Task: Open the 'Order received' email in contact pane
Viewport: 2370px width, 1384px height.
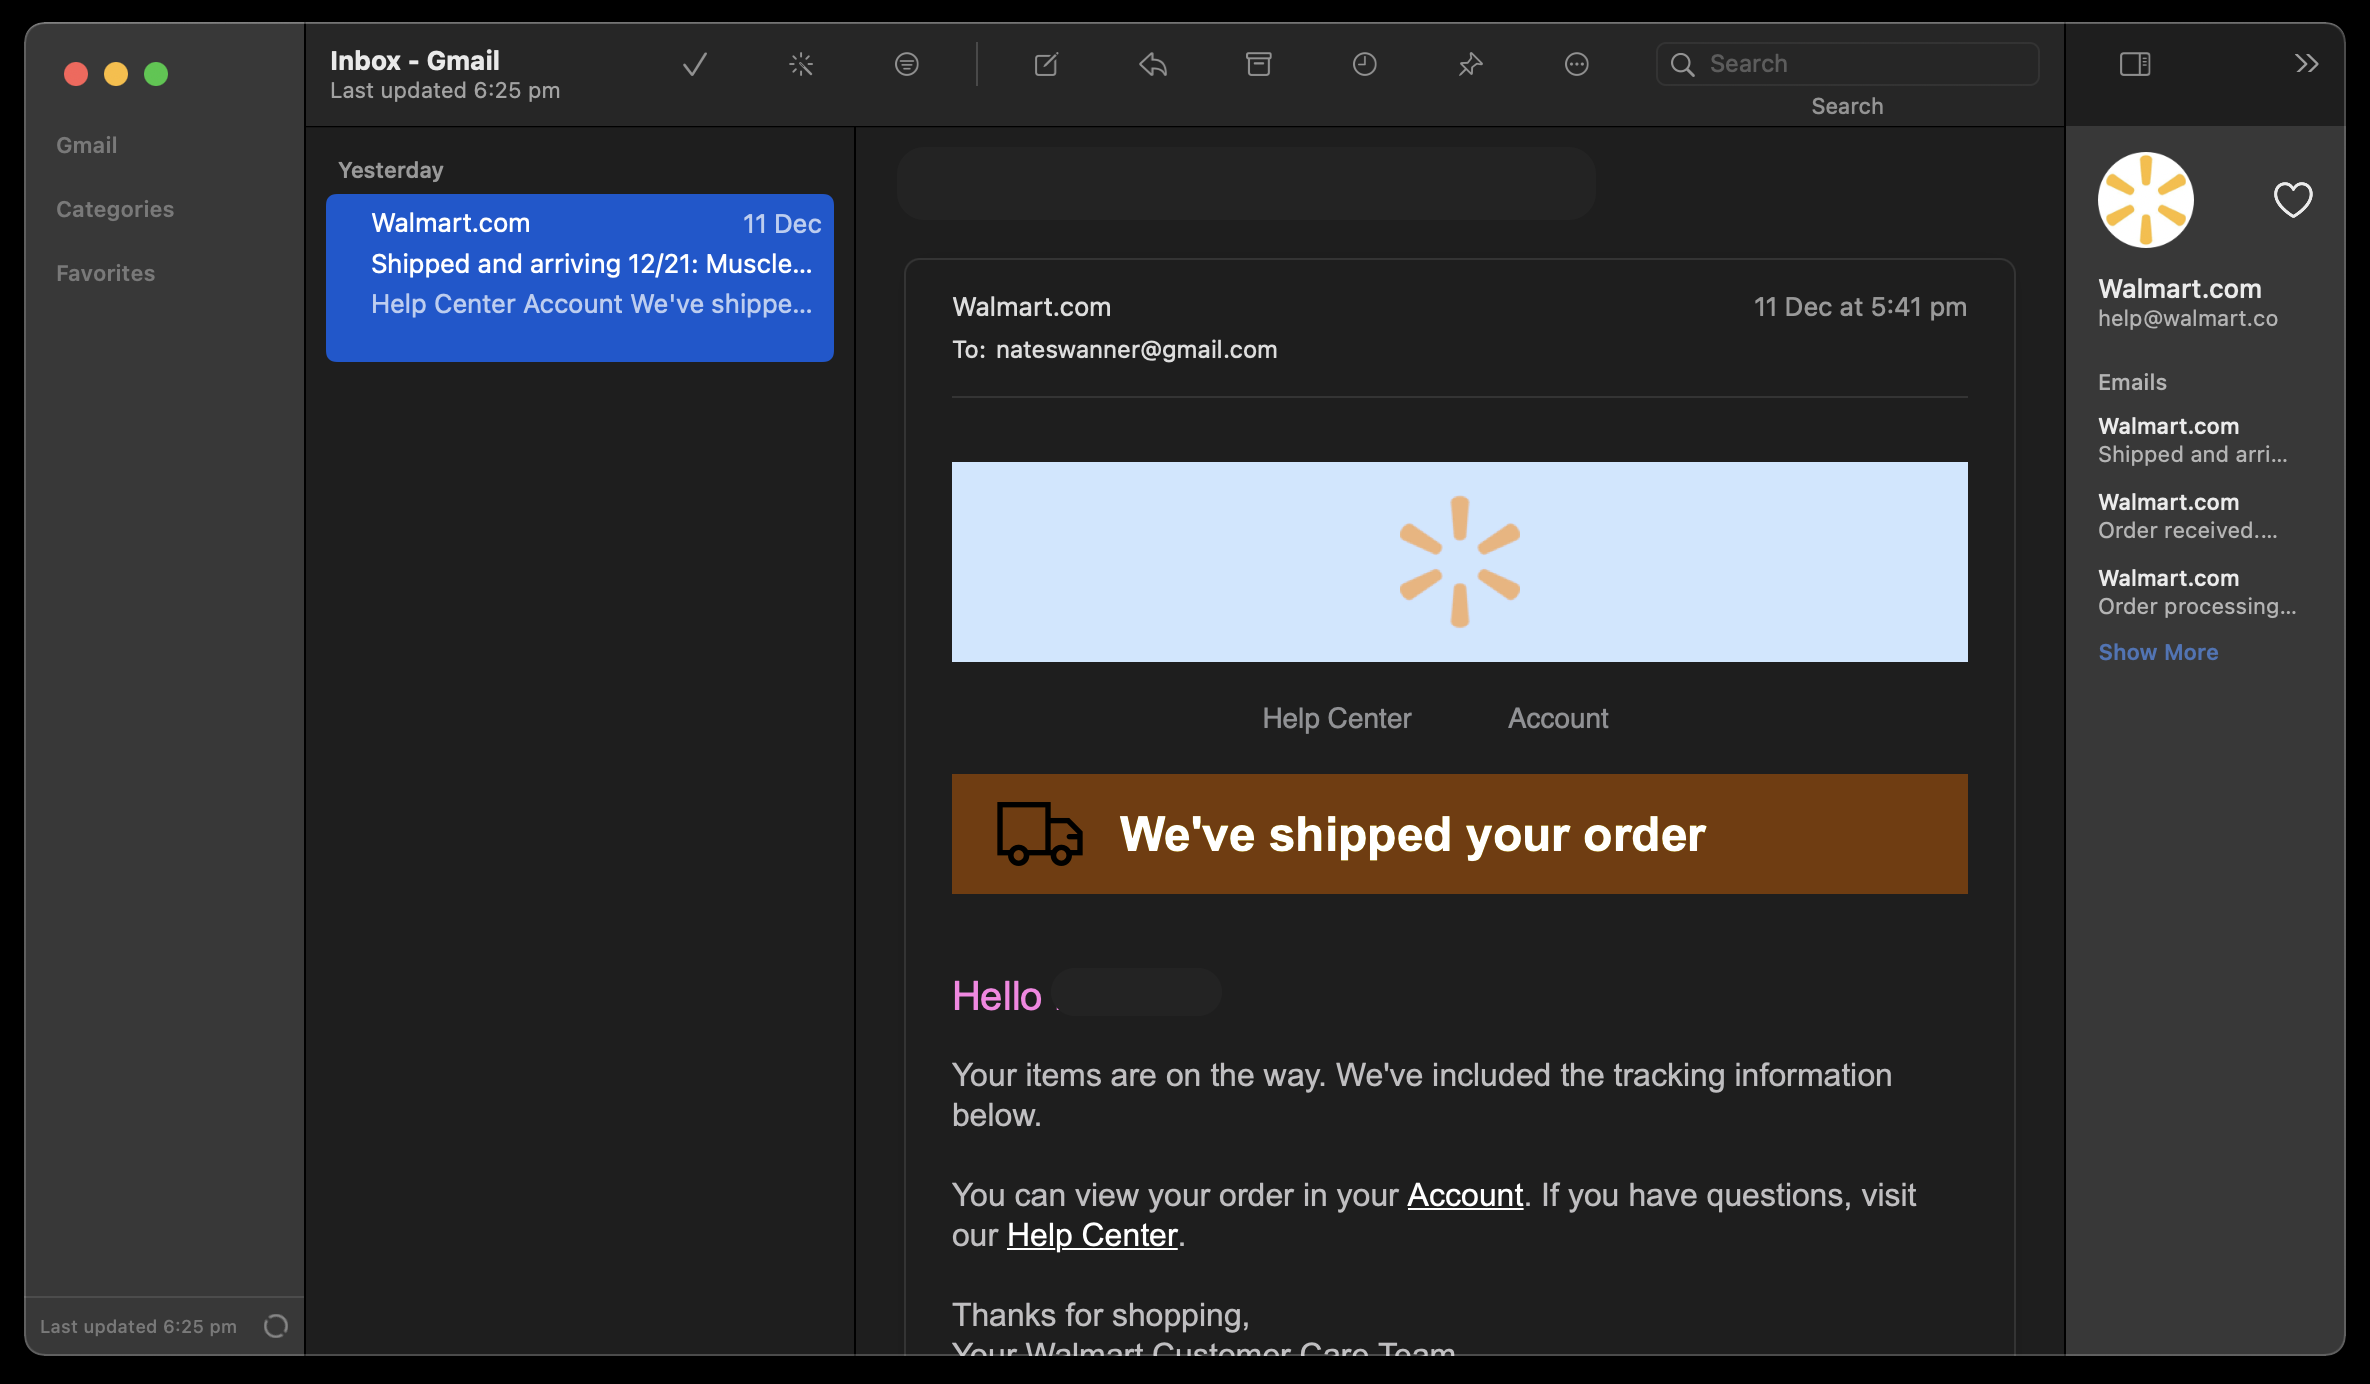Action: point(2188,516)
